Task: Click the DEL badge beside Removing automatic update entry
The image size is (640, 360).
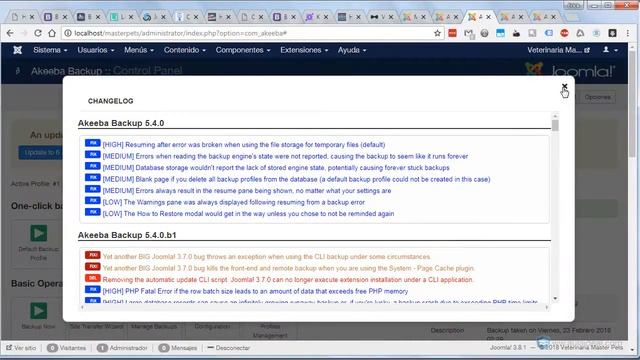Action: coord(93,278)
